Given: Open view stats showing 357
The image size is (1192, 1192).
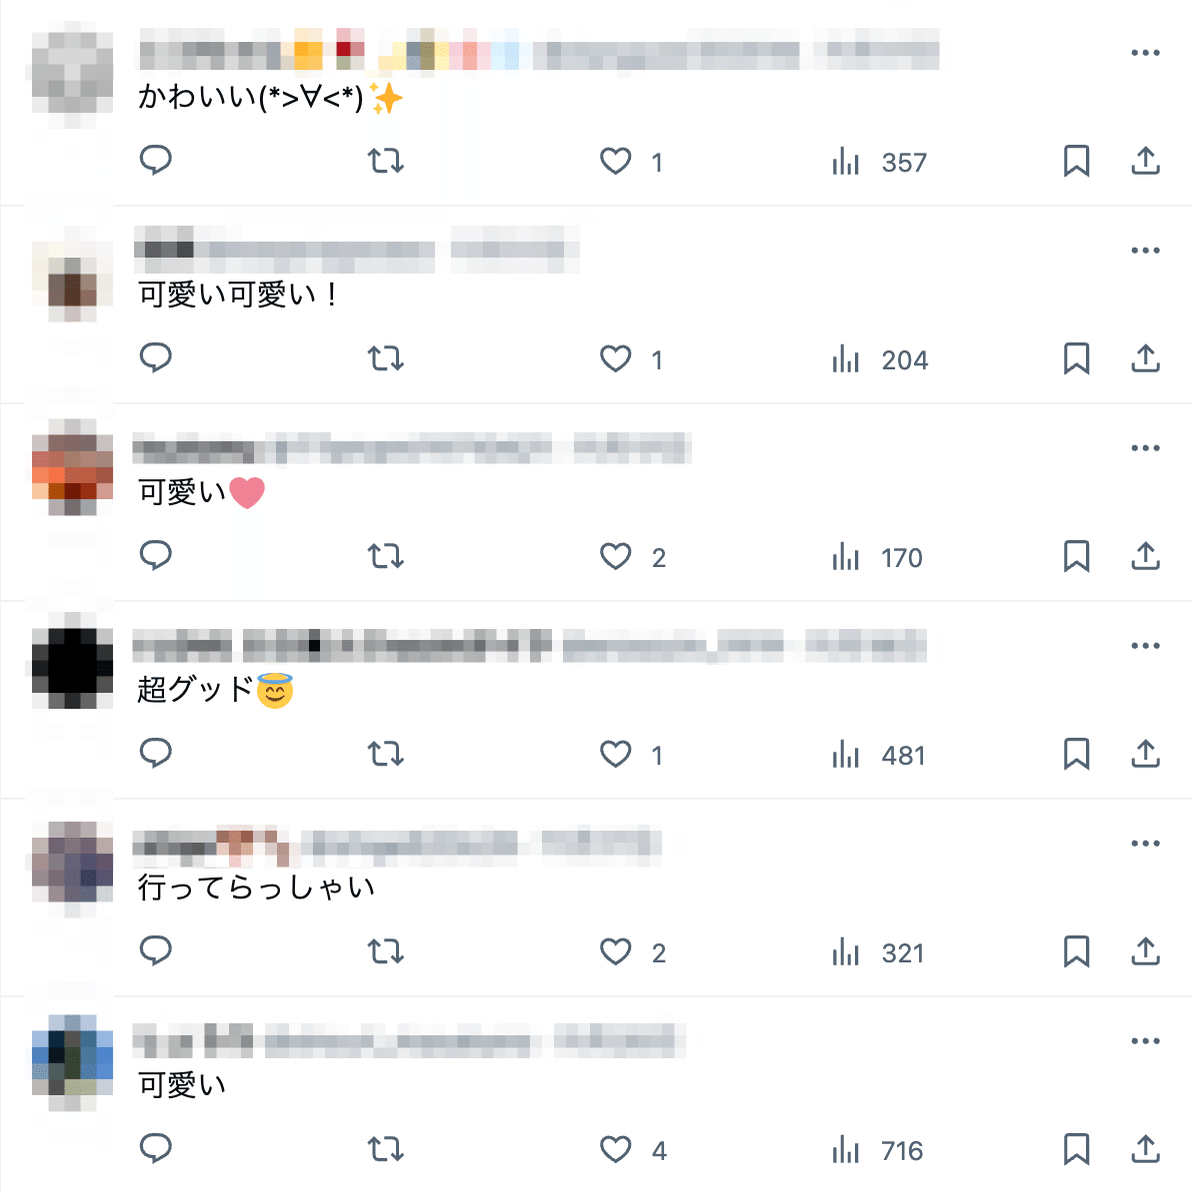Looking at the screenshot, I should coord(880,162).
